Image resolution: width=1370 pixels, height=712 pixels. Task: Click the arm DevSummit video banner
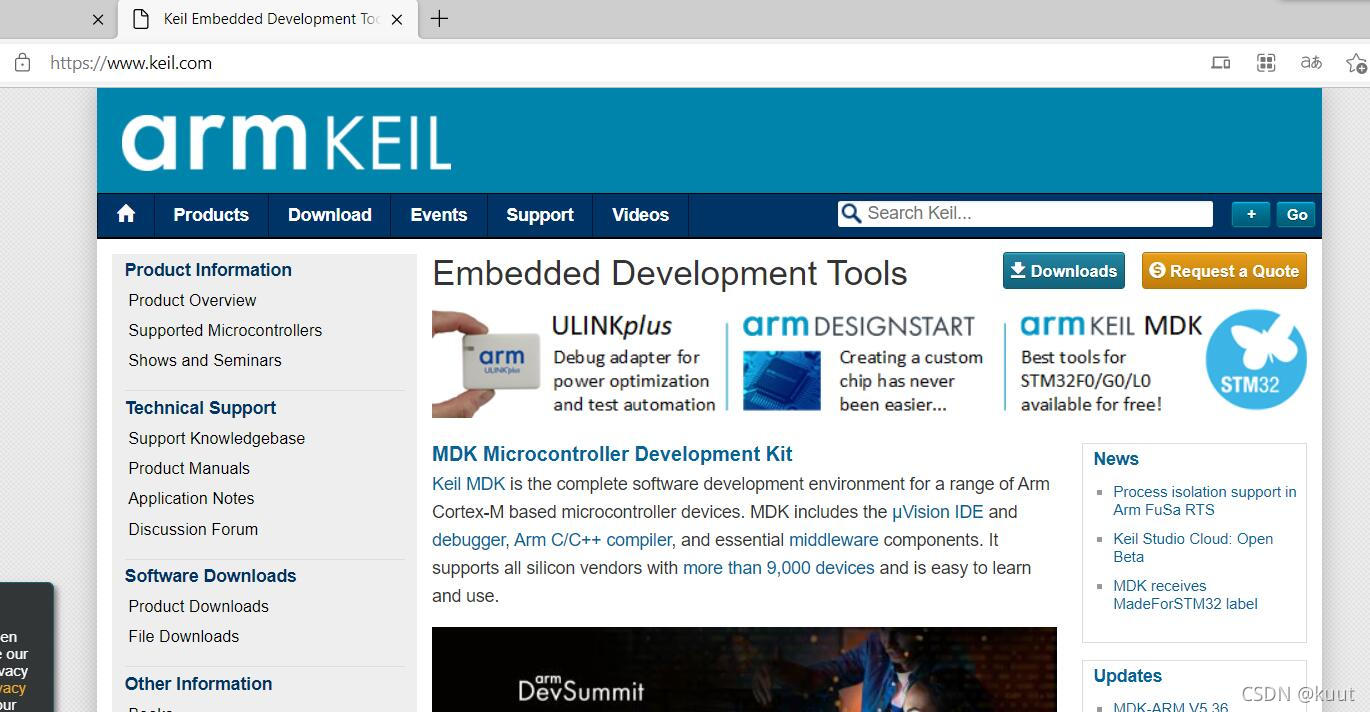[744, 669]
